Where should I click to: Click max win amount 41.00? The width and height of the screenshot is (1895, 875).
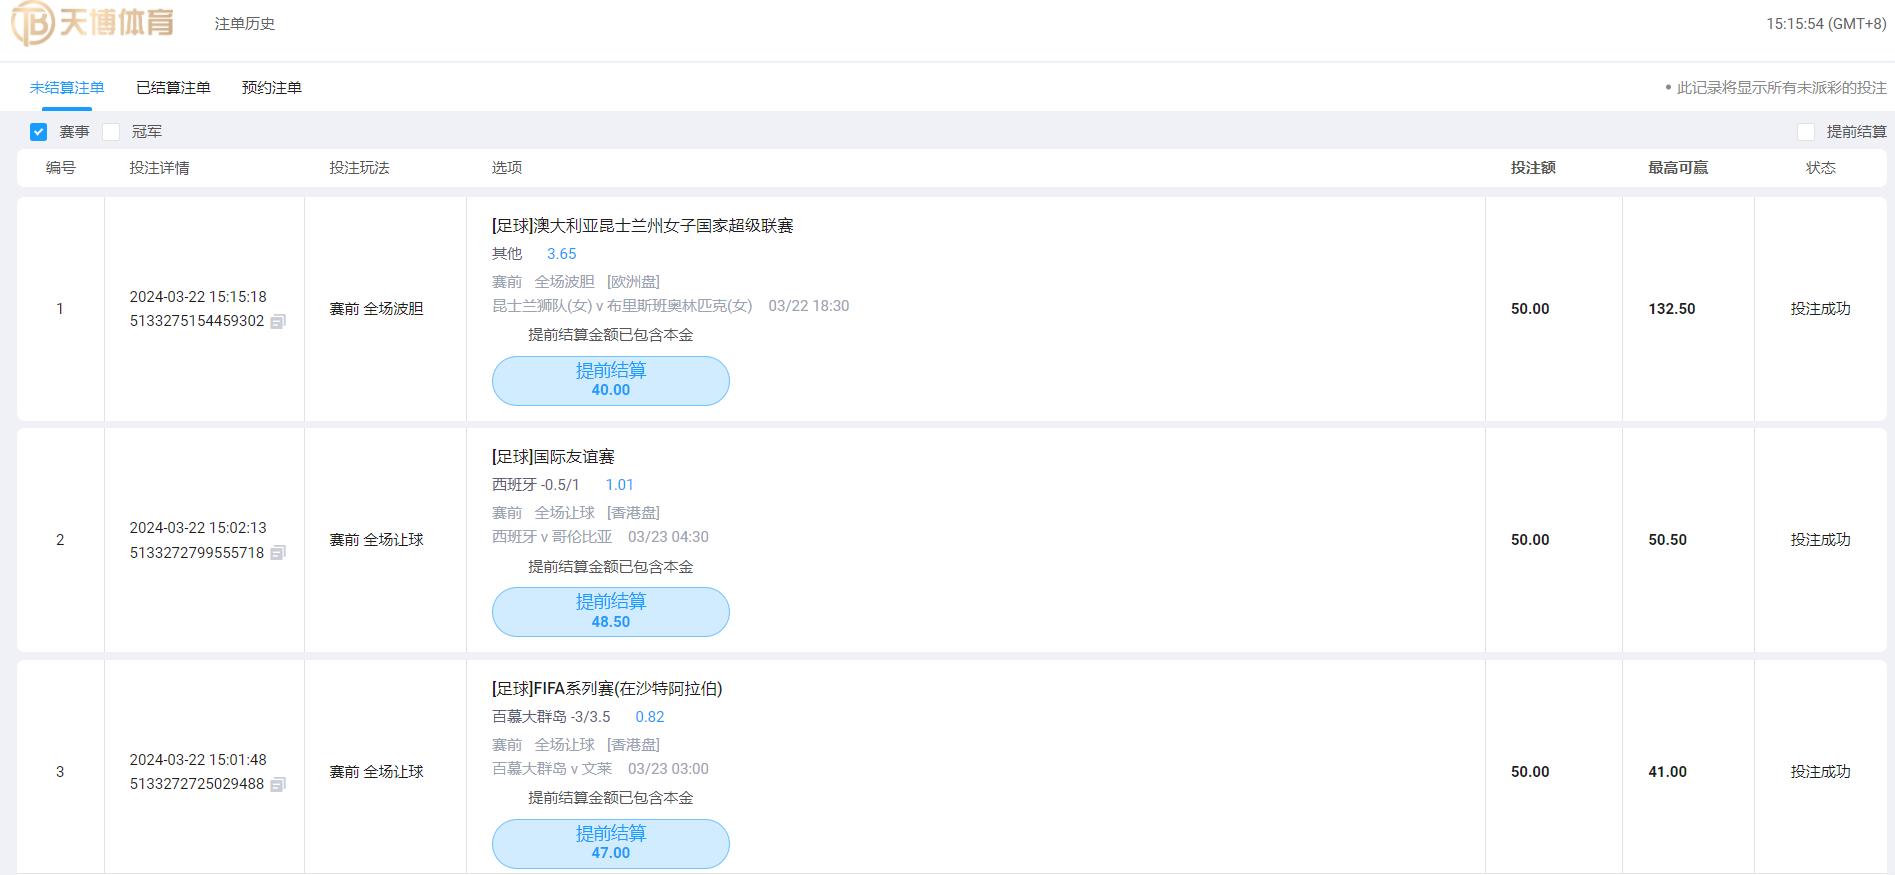[1668, 772]
